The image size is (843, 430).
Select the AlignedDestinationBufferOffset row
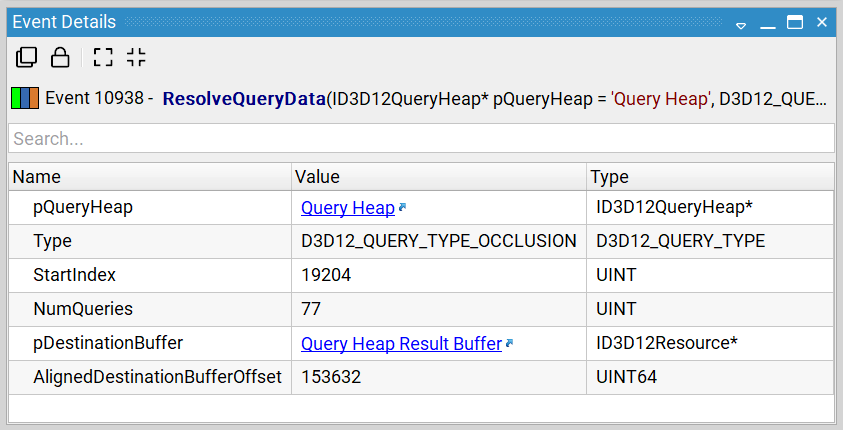[150, 377]
